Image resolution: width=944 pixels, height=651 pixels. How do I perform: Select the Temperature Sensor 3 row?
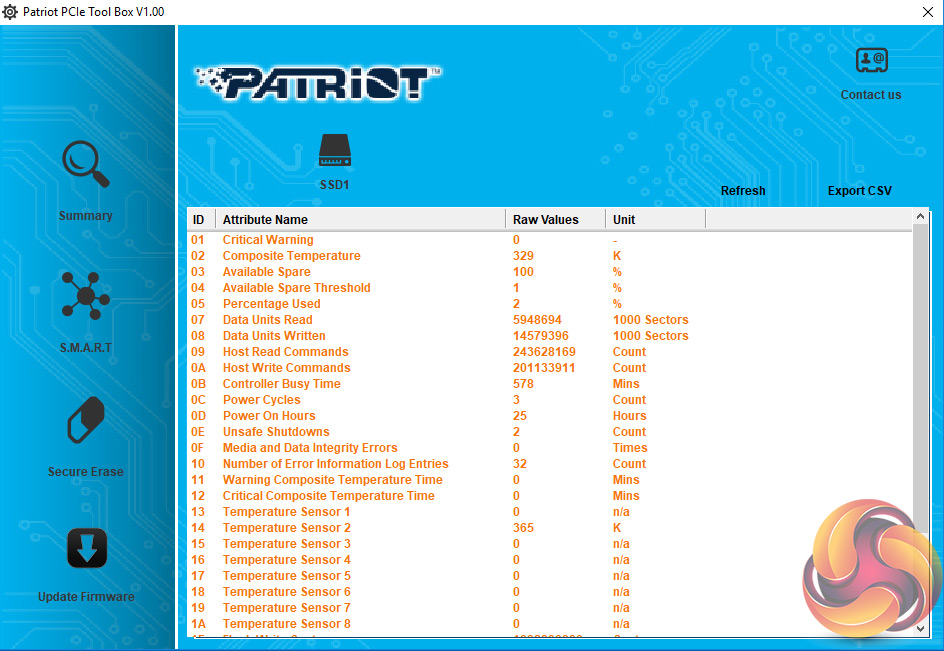click(x=550, y=544)
